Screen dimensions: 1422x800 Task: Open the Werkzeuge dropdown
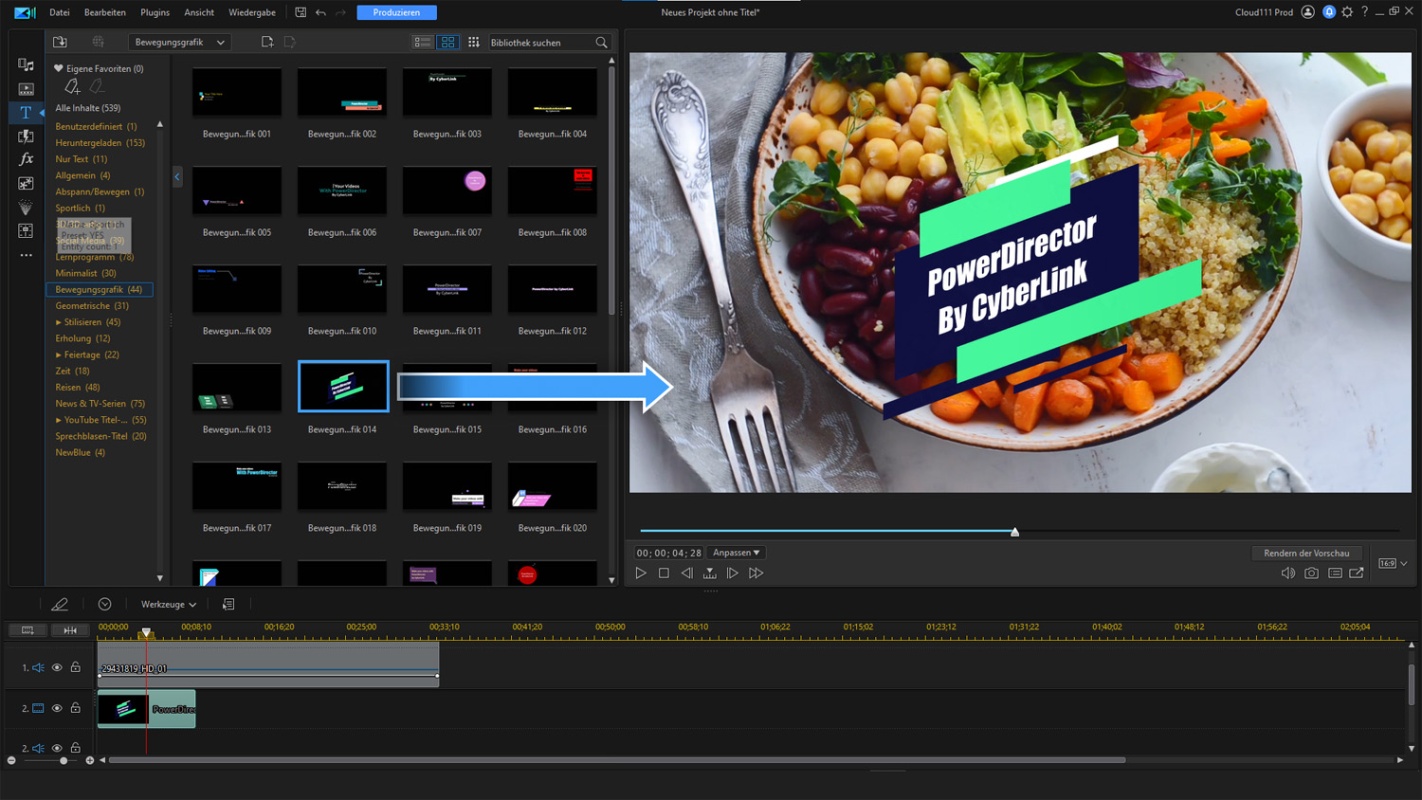[x=168, y=604]
